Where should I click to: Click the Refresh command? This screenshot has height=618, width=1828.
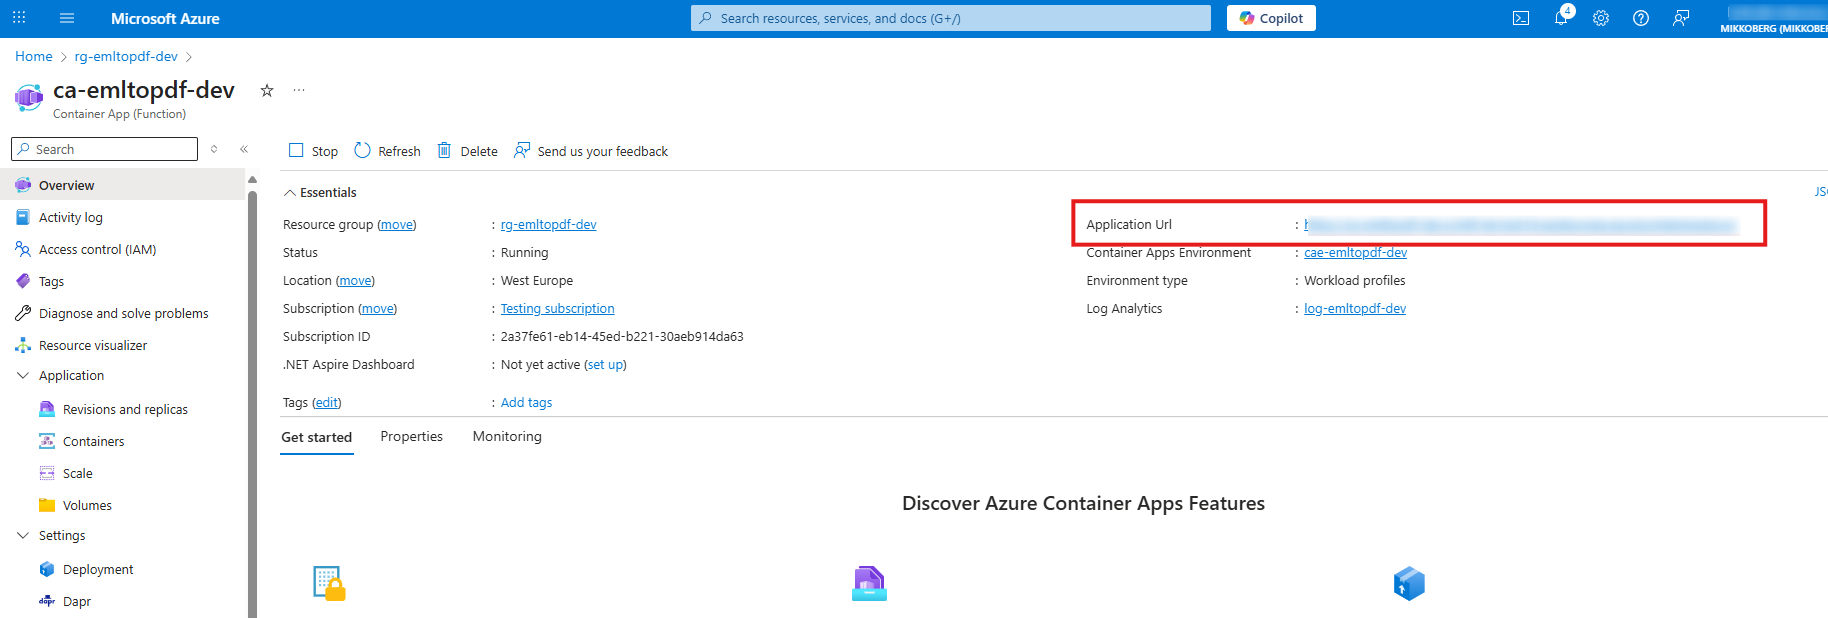coord(387,151)
